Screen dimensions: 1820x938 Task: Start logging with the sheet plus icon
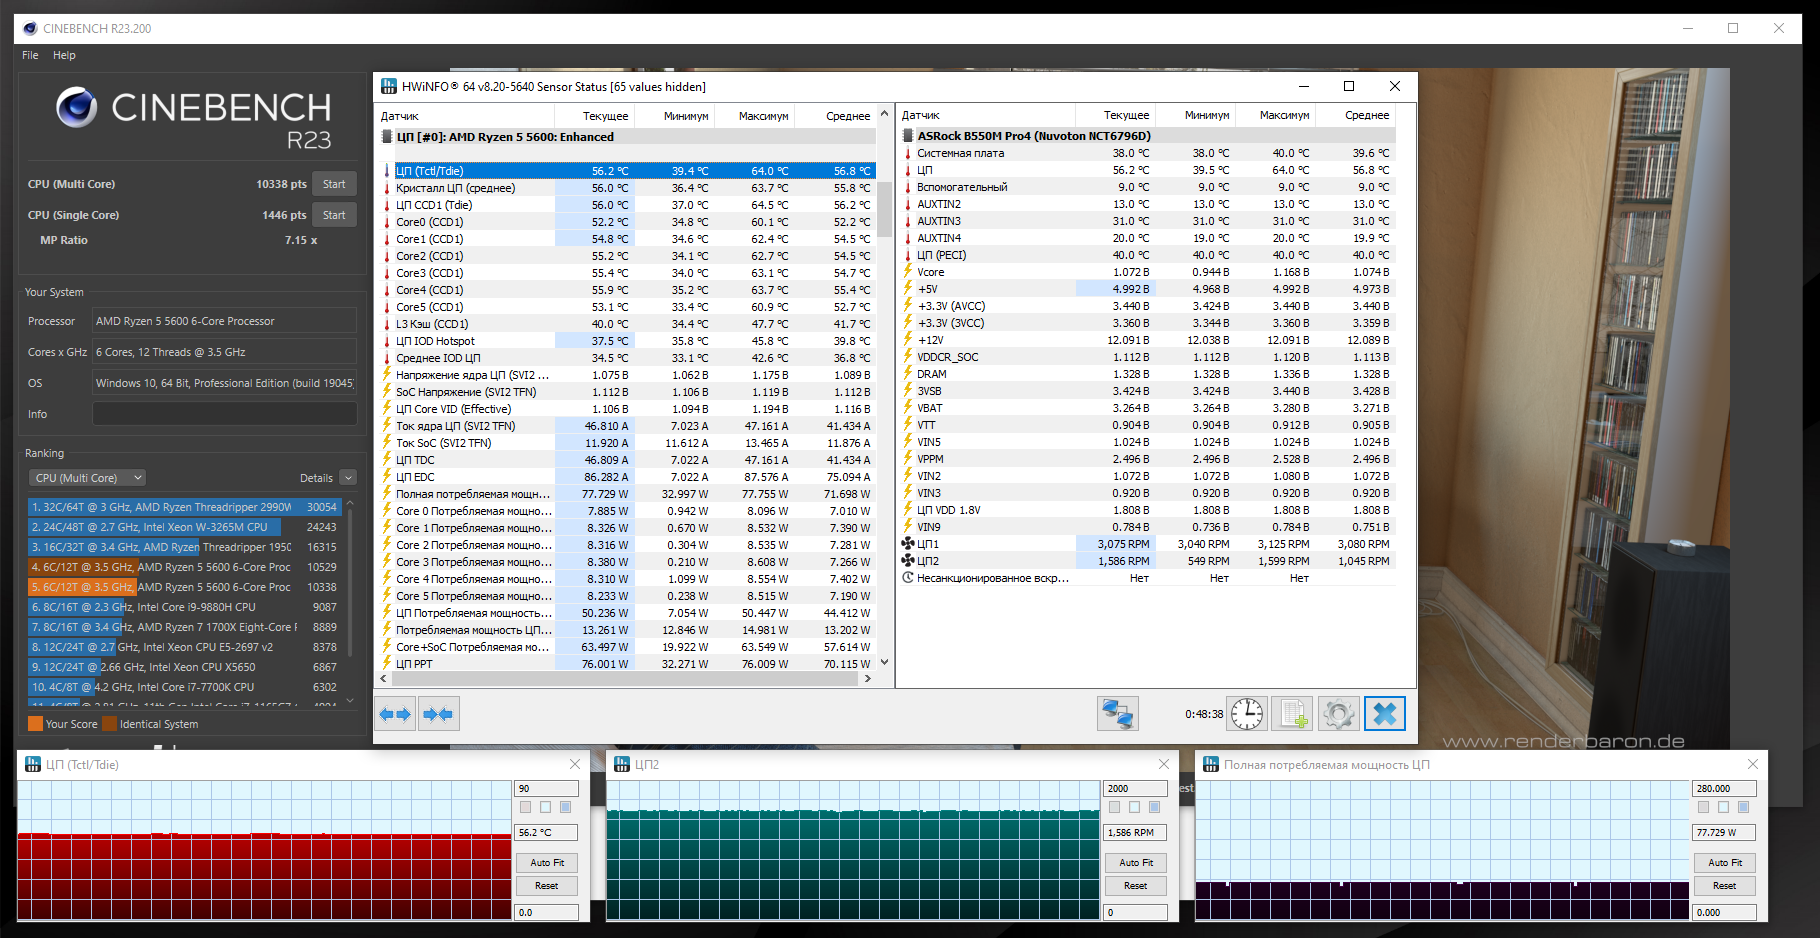(1292, 714)
